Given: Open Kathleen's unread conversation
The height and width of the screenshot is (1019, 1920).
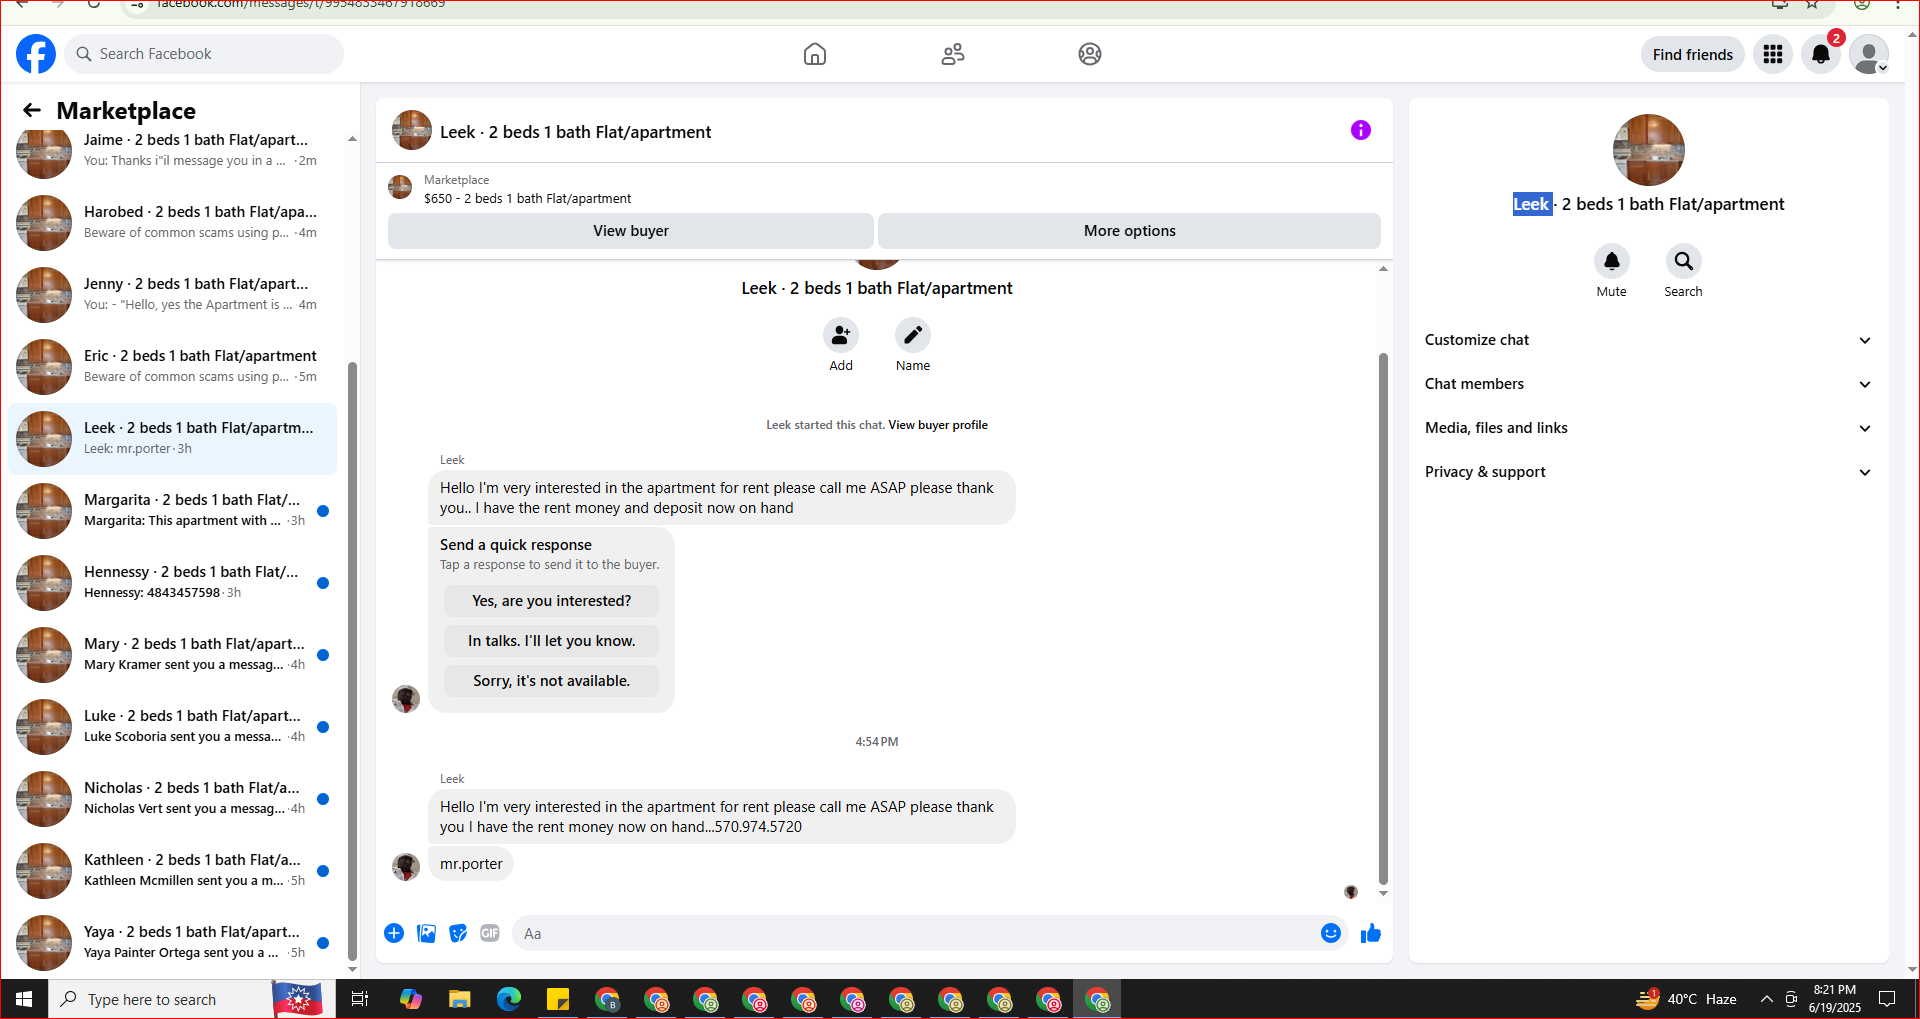Looking at the screenshot, I should tap(173, 871).
